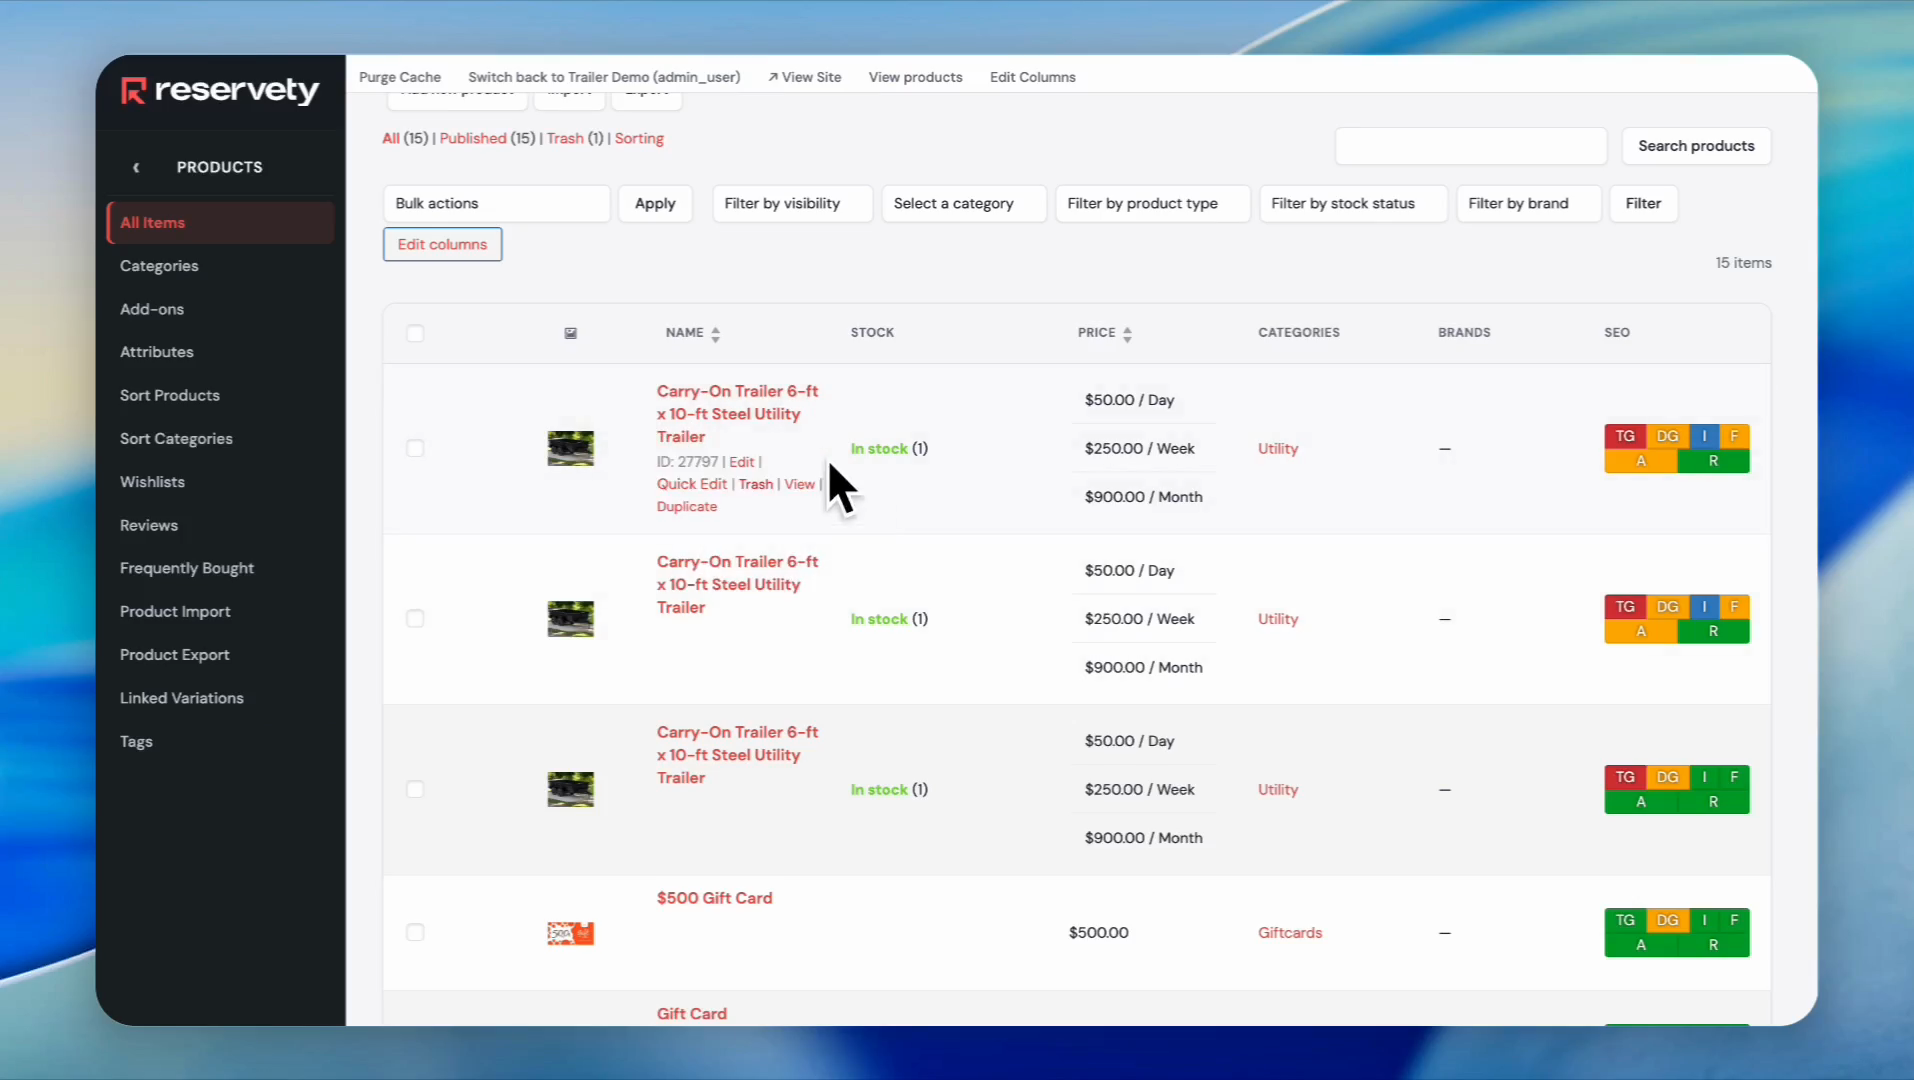
Task: Open Select a category dropdown
Action: (964, 203)
